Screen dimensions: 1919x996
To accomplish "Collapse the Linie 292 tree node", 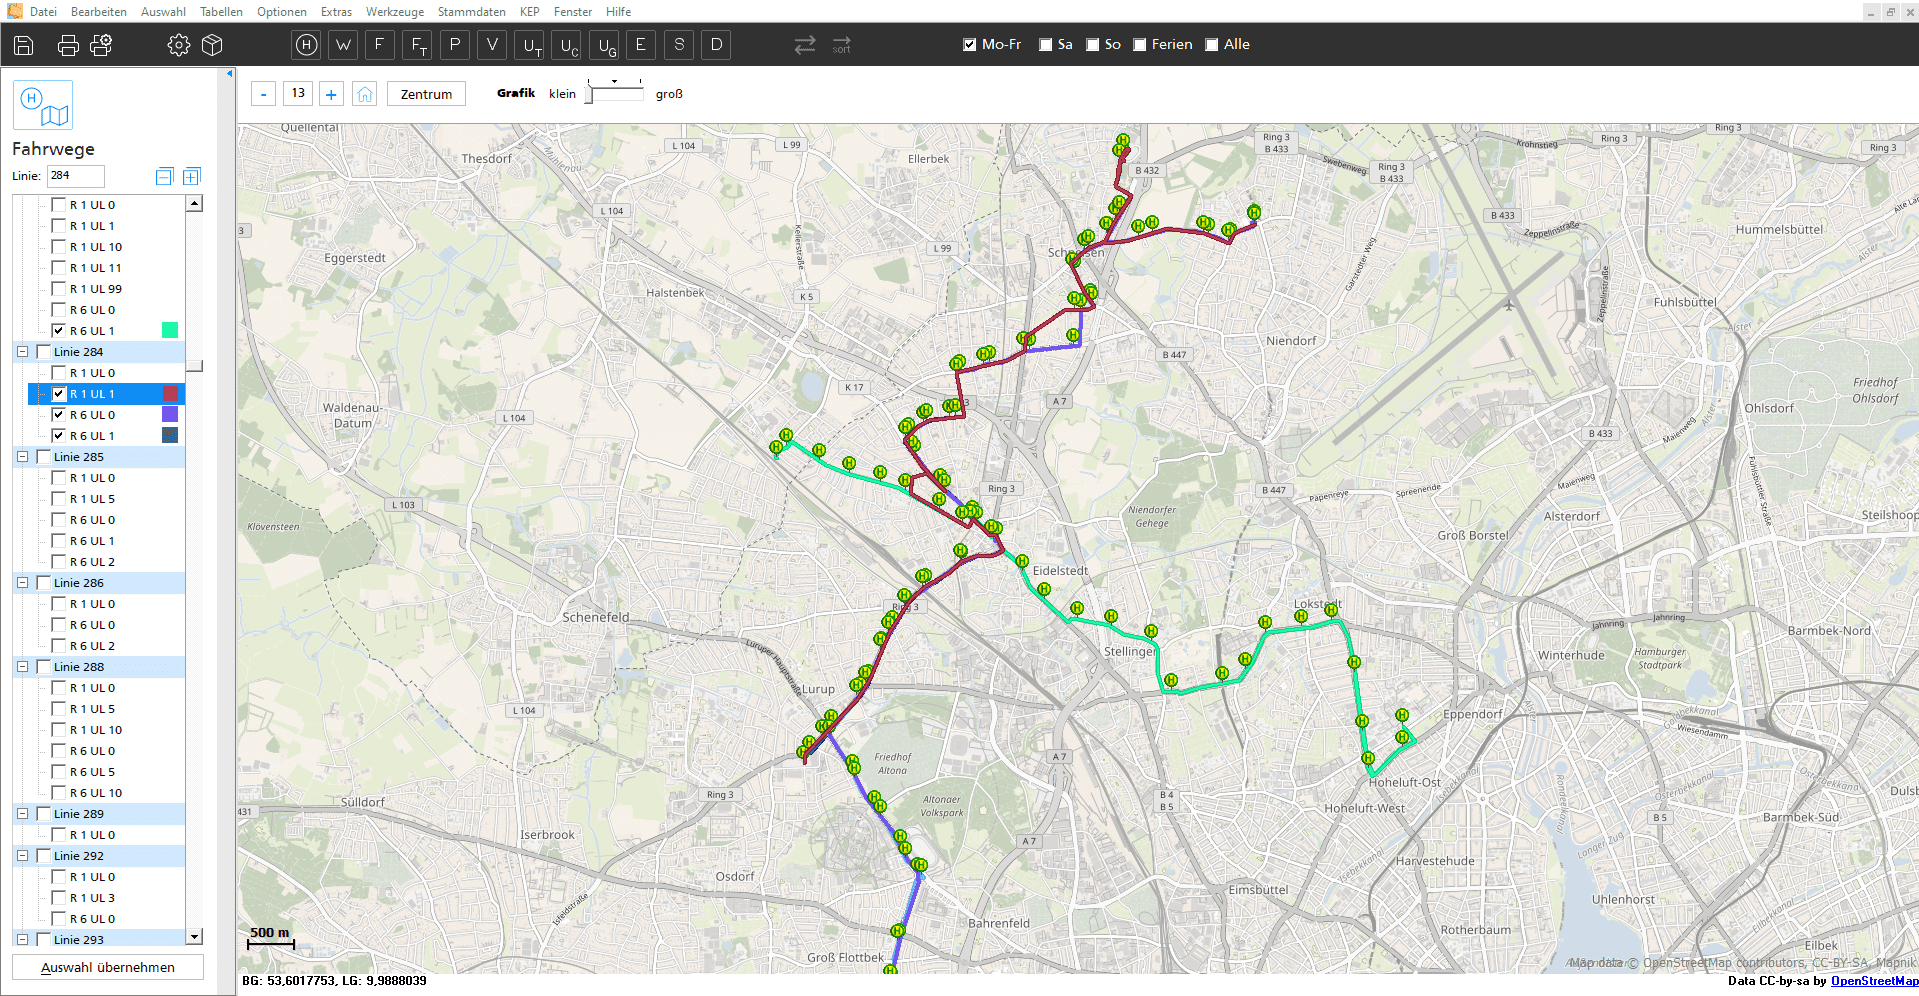I will [x=22, y=856].
